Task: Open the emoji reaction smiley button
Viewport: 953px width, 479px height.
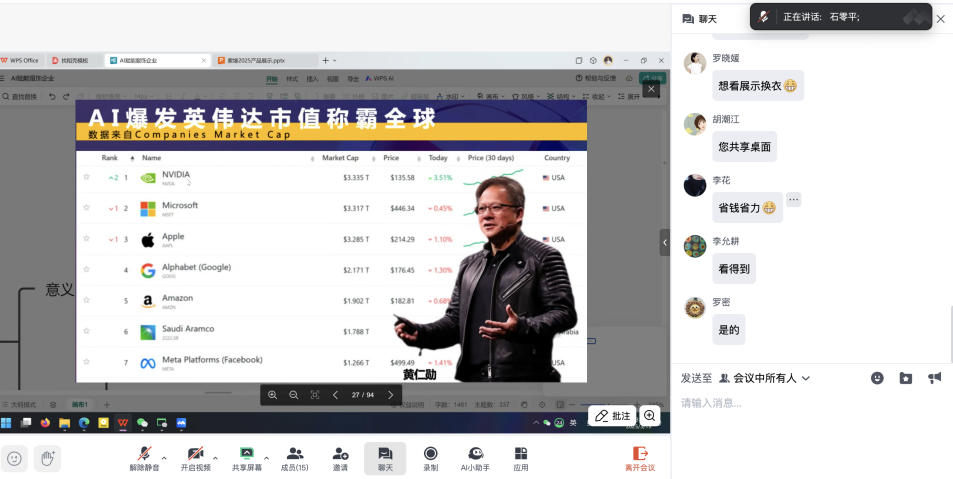Action: pyautogui.click(x=15, y=458)
